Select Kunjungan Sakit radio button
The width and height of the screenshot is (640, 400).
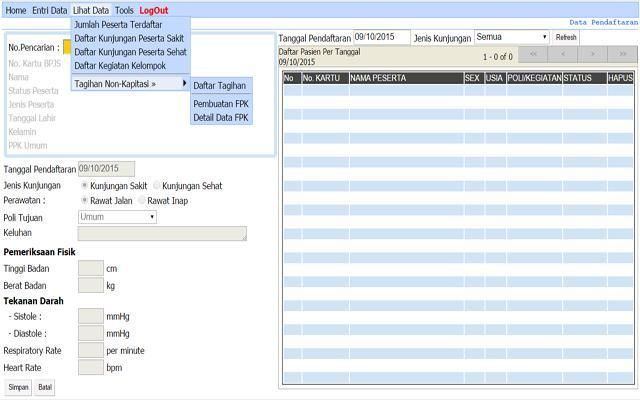[x=84, y=185]
